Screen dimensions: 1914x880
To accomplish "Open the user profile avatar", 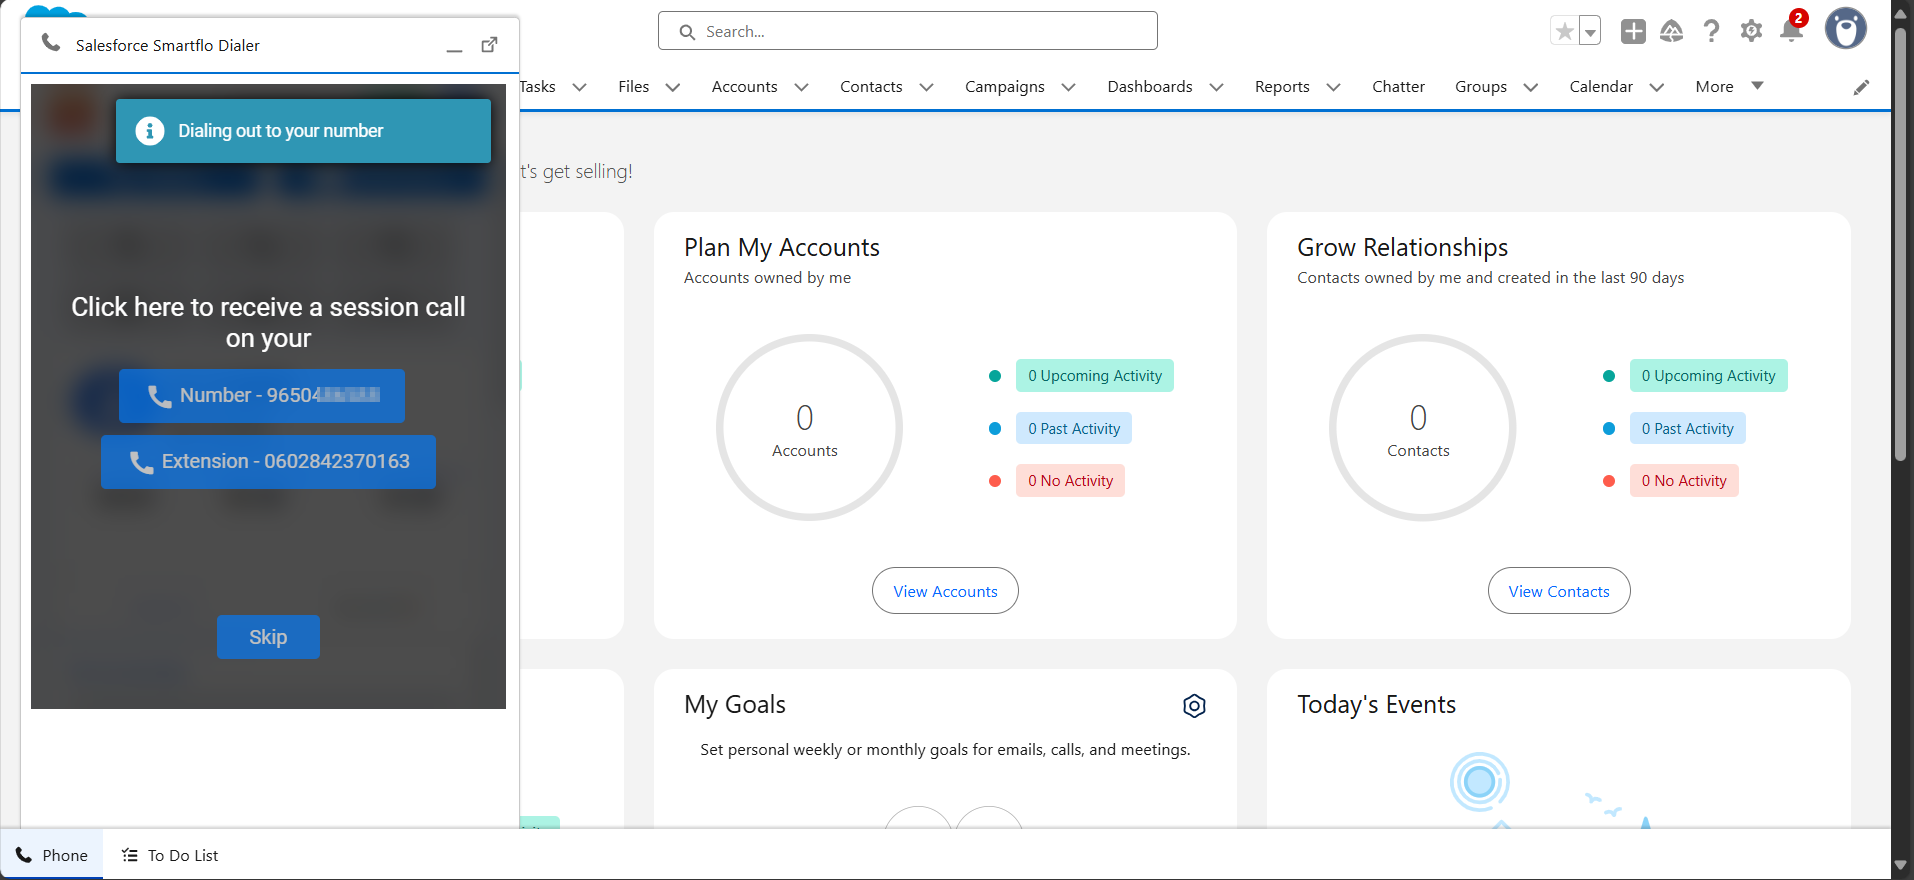I will click(x=1846, y=28).
